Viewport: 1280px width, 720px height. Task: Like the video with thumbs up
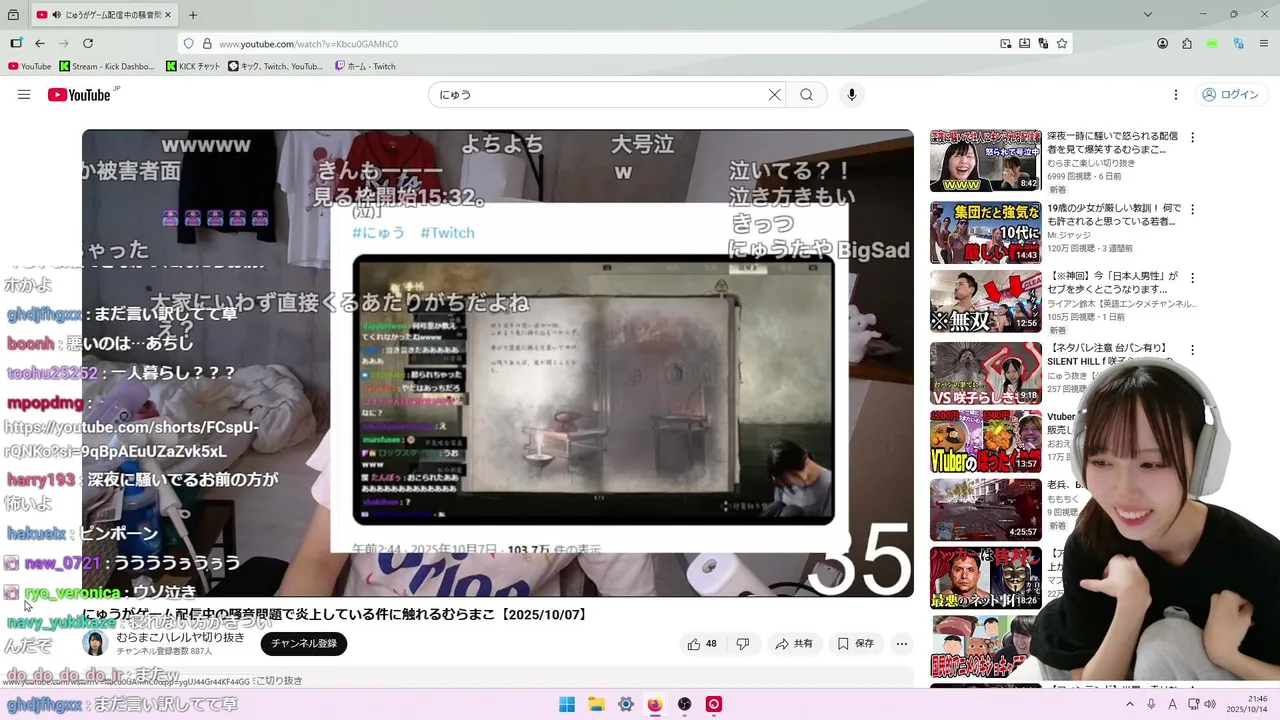pyautogui.click(x=702, y=644)
